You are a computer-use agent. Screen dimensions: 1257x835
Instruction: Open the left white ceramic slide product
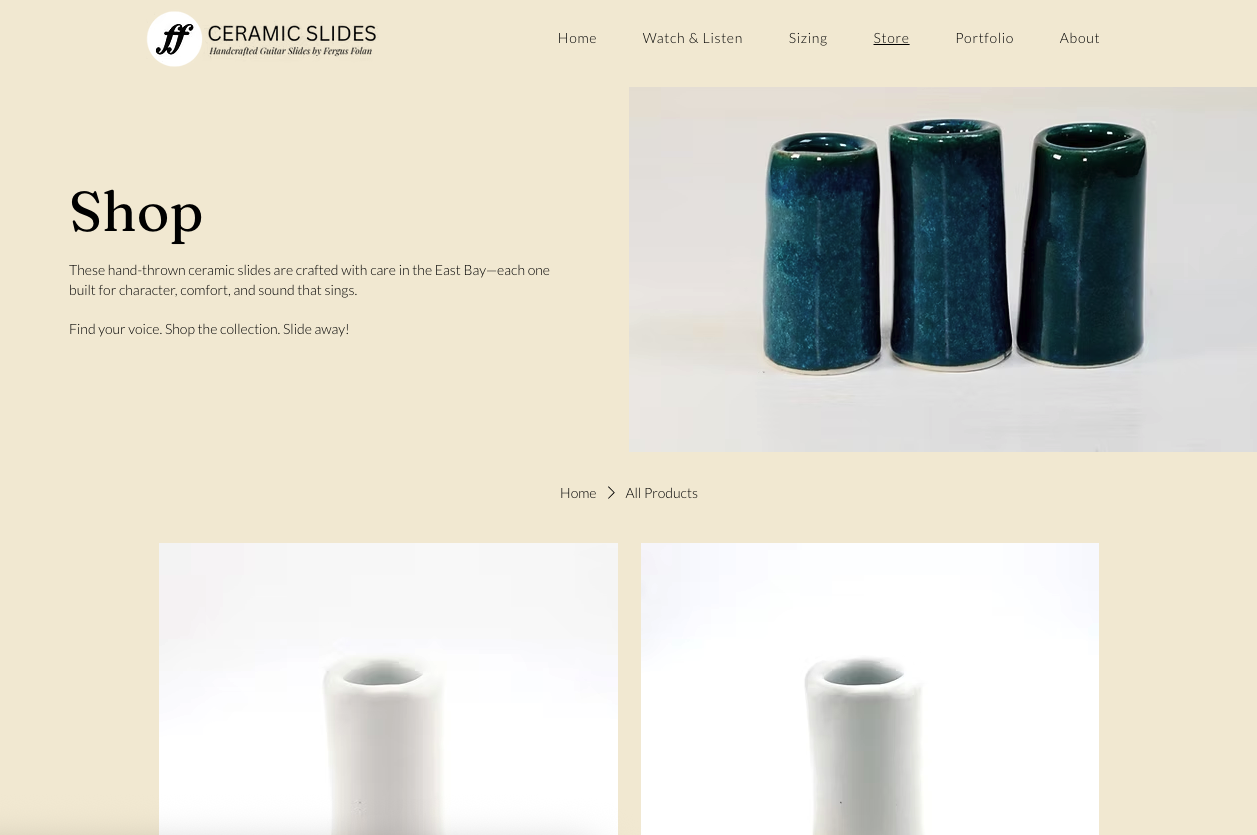(x=388, y=689)
